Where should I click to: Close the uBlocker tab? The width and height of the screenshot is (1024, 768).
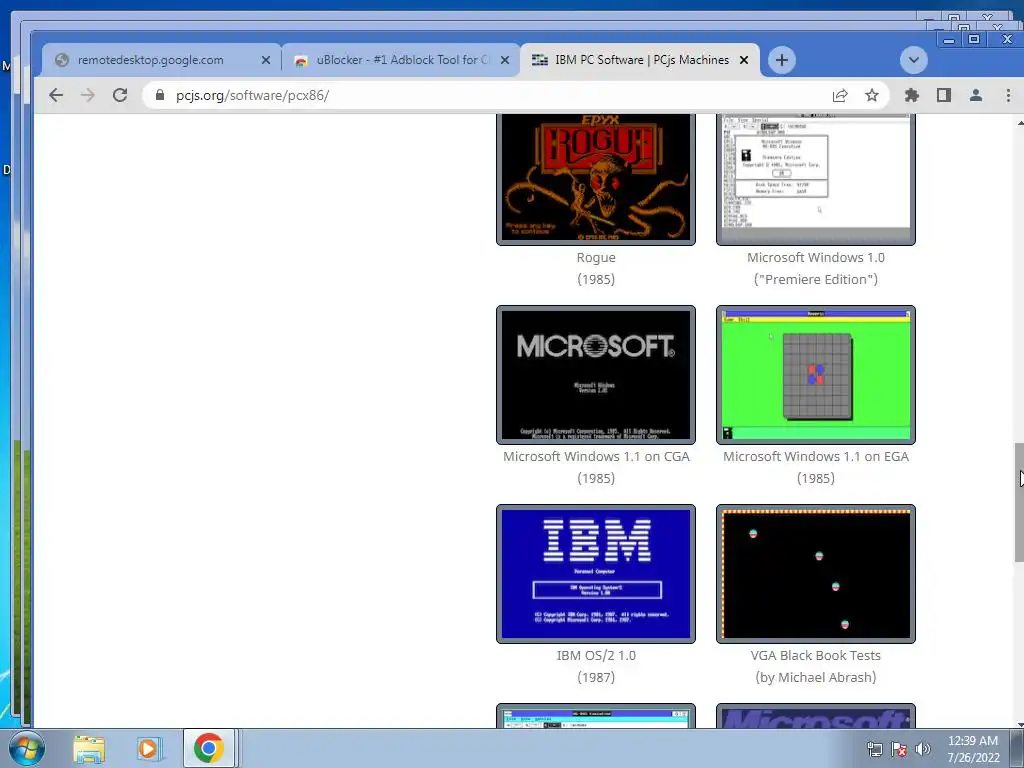(505, 60)
